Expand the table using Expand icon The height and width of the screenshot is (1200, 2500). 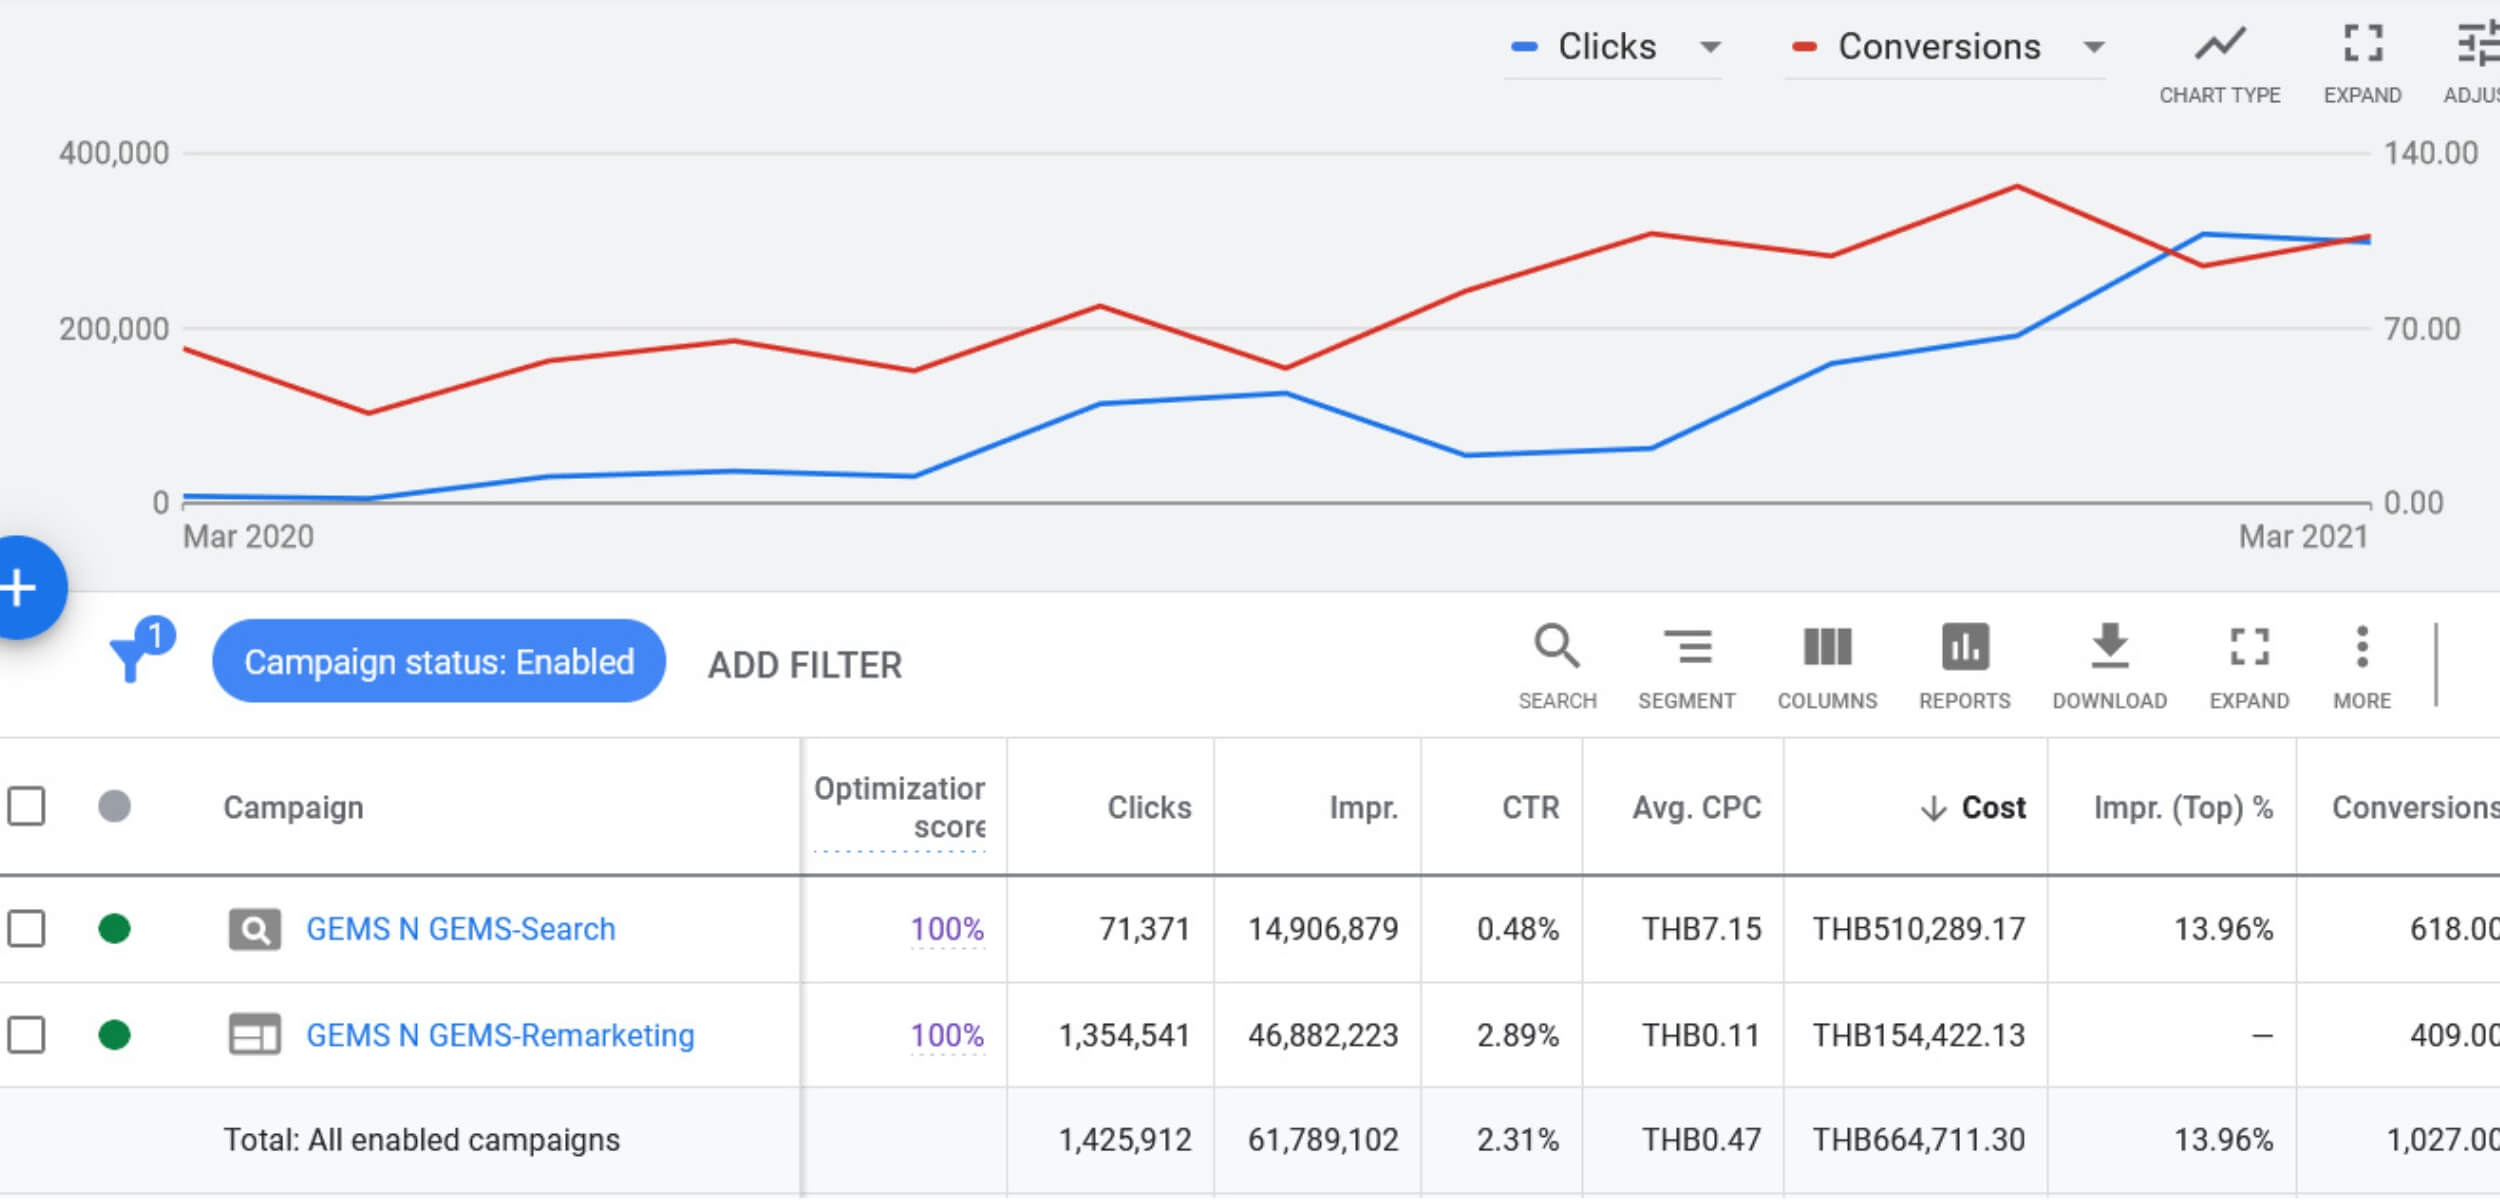[x=2249, y=648]
